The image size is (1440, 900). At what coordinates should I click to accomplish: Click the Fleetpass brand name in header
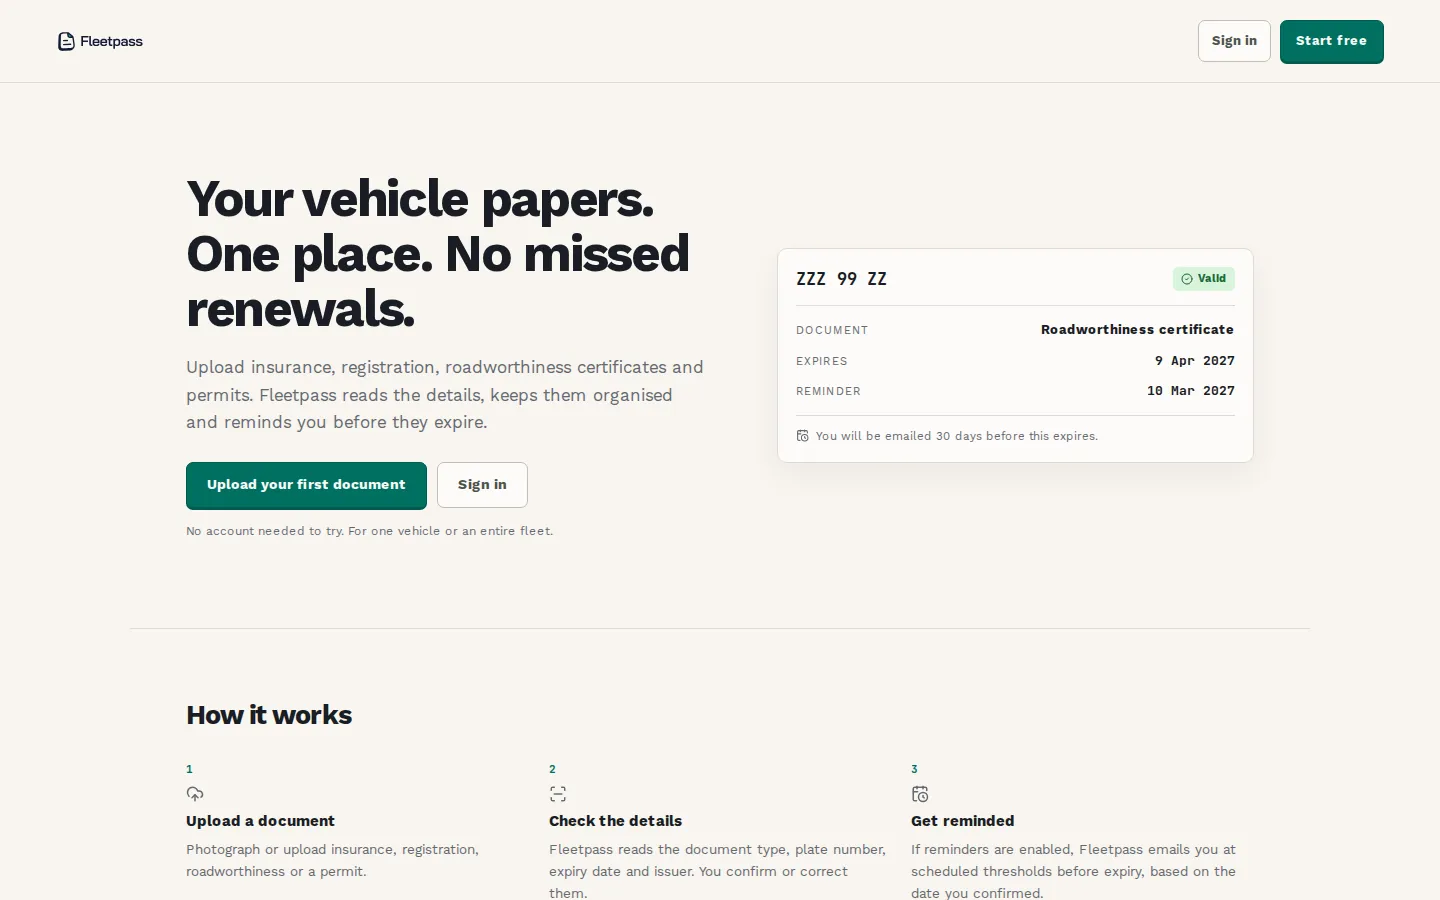tap(111, 41)
